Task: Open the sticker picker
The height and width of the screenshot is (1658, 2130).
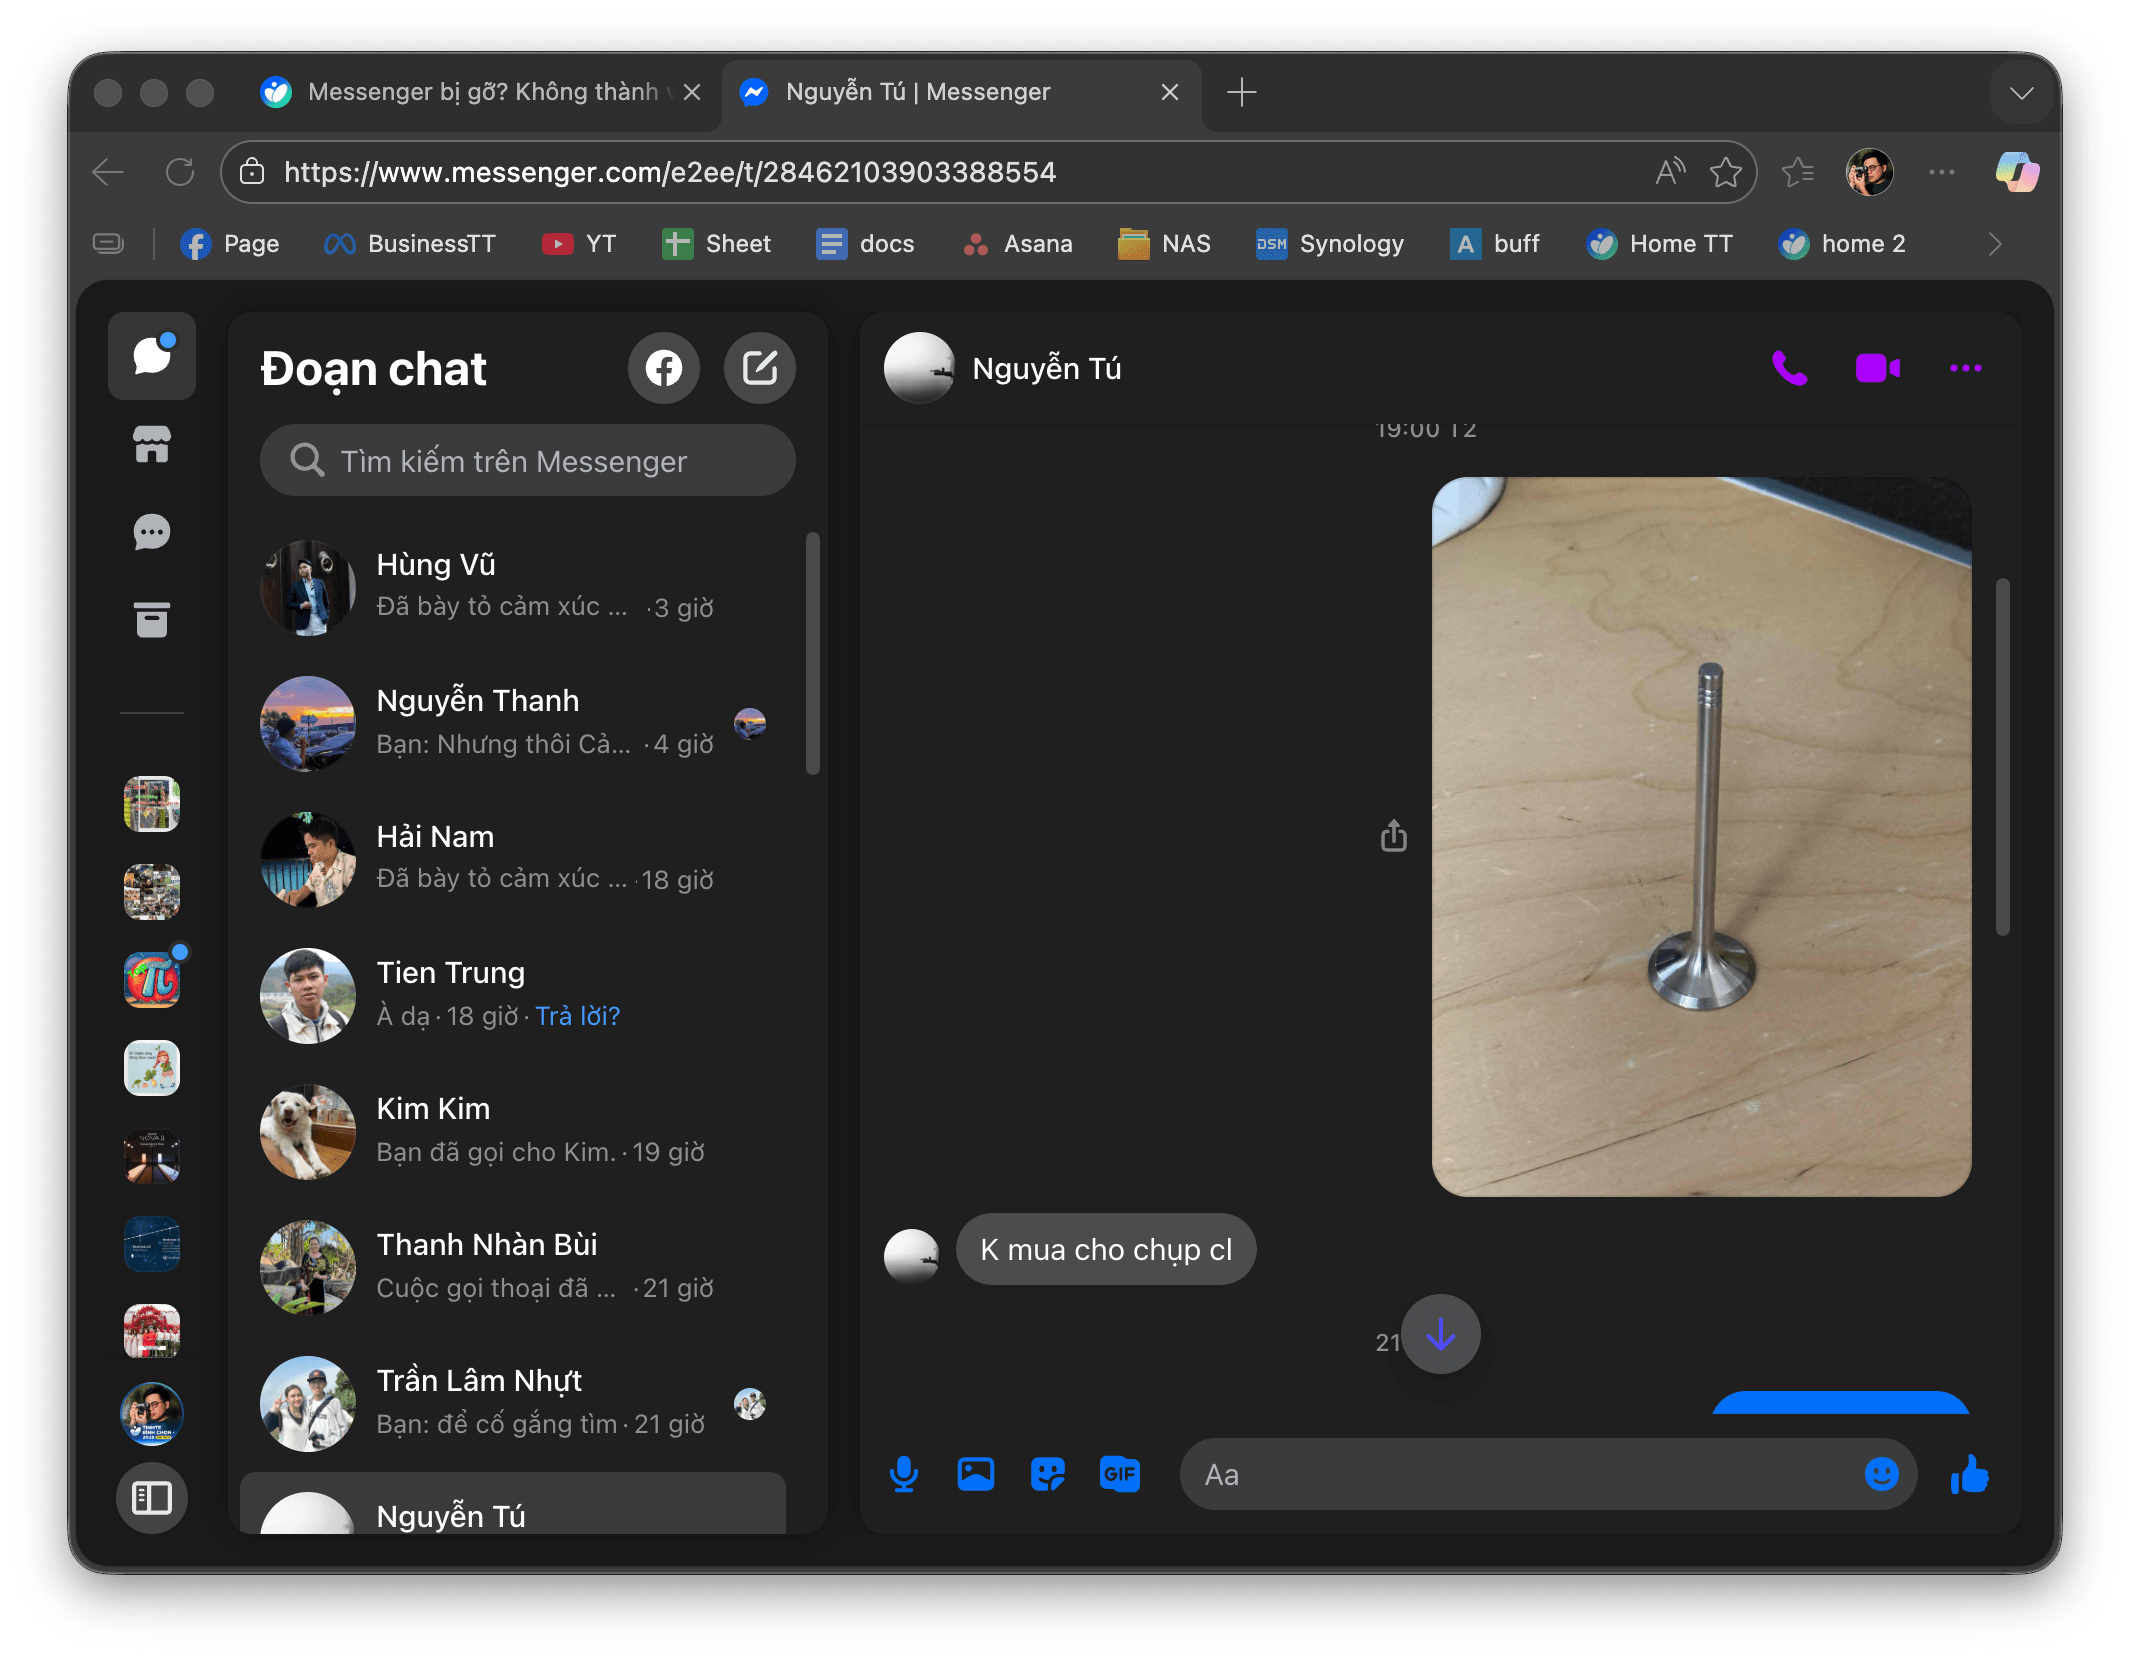Action: (1047, 1473)
